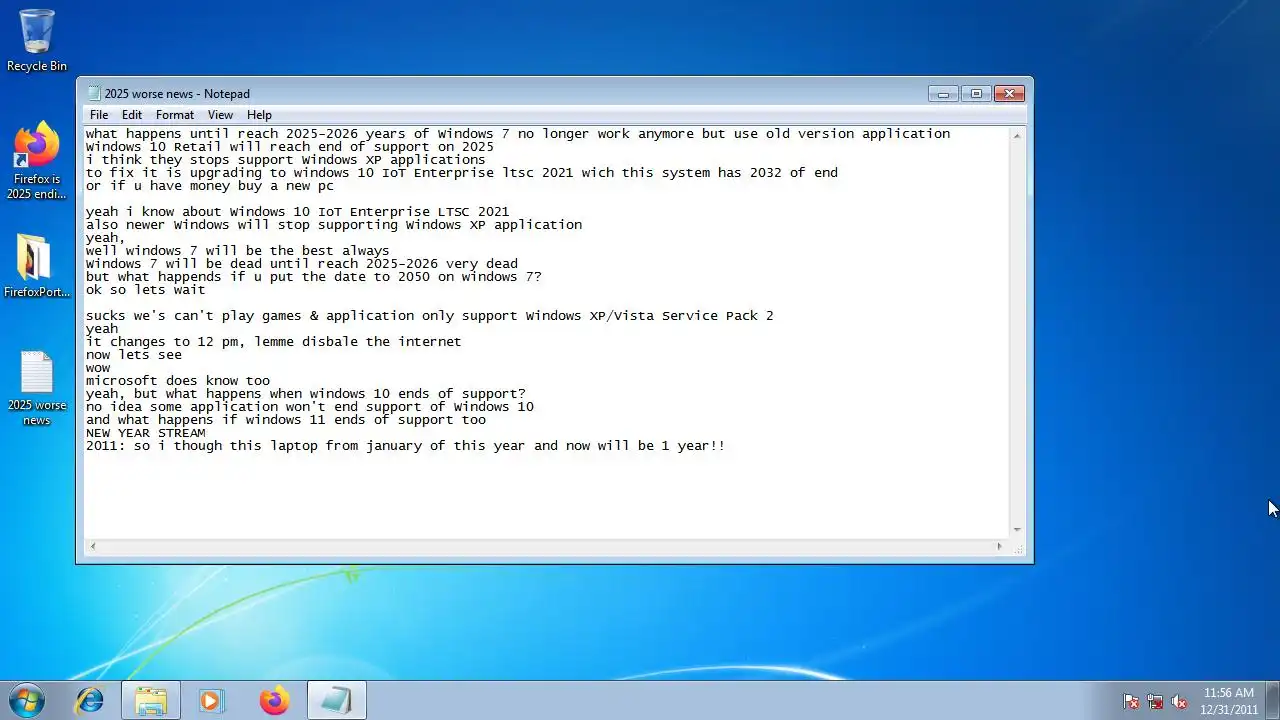
Task: Click the line 'well windows 7 will be the best always'
Action: (237, 251)
